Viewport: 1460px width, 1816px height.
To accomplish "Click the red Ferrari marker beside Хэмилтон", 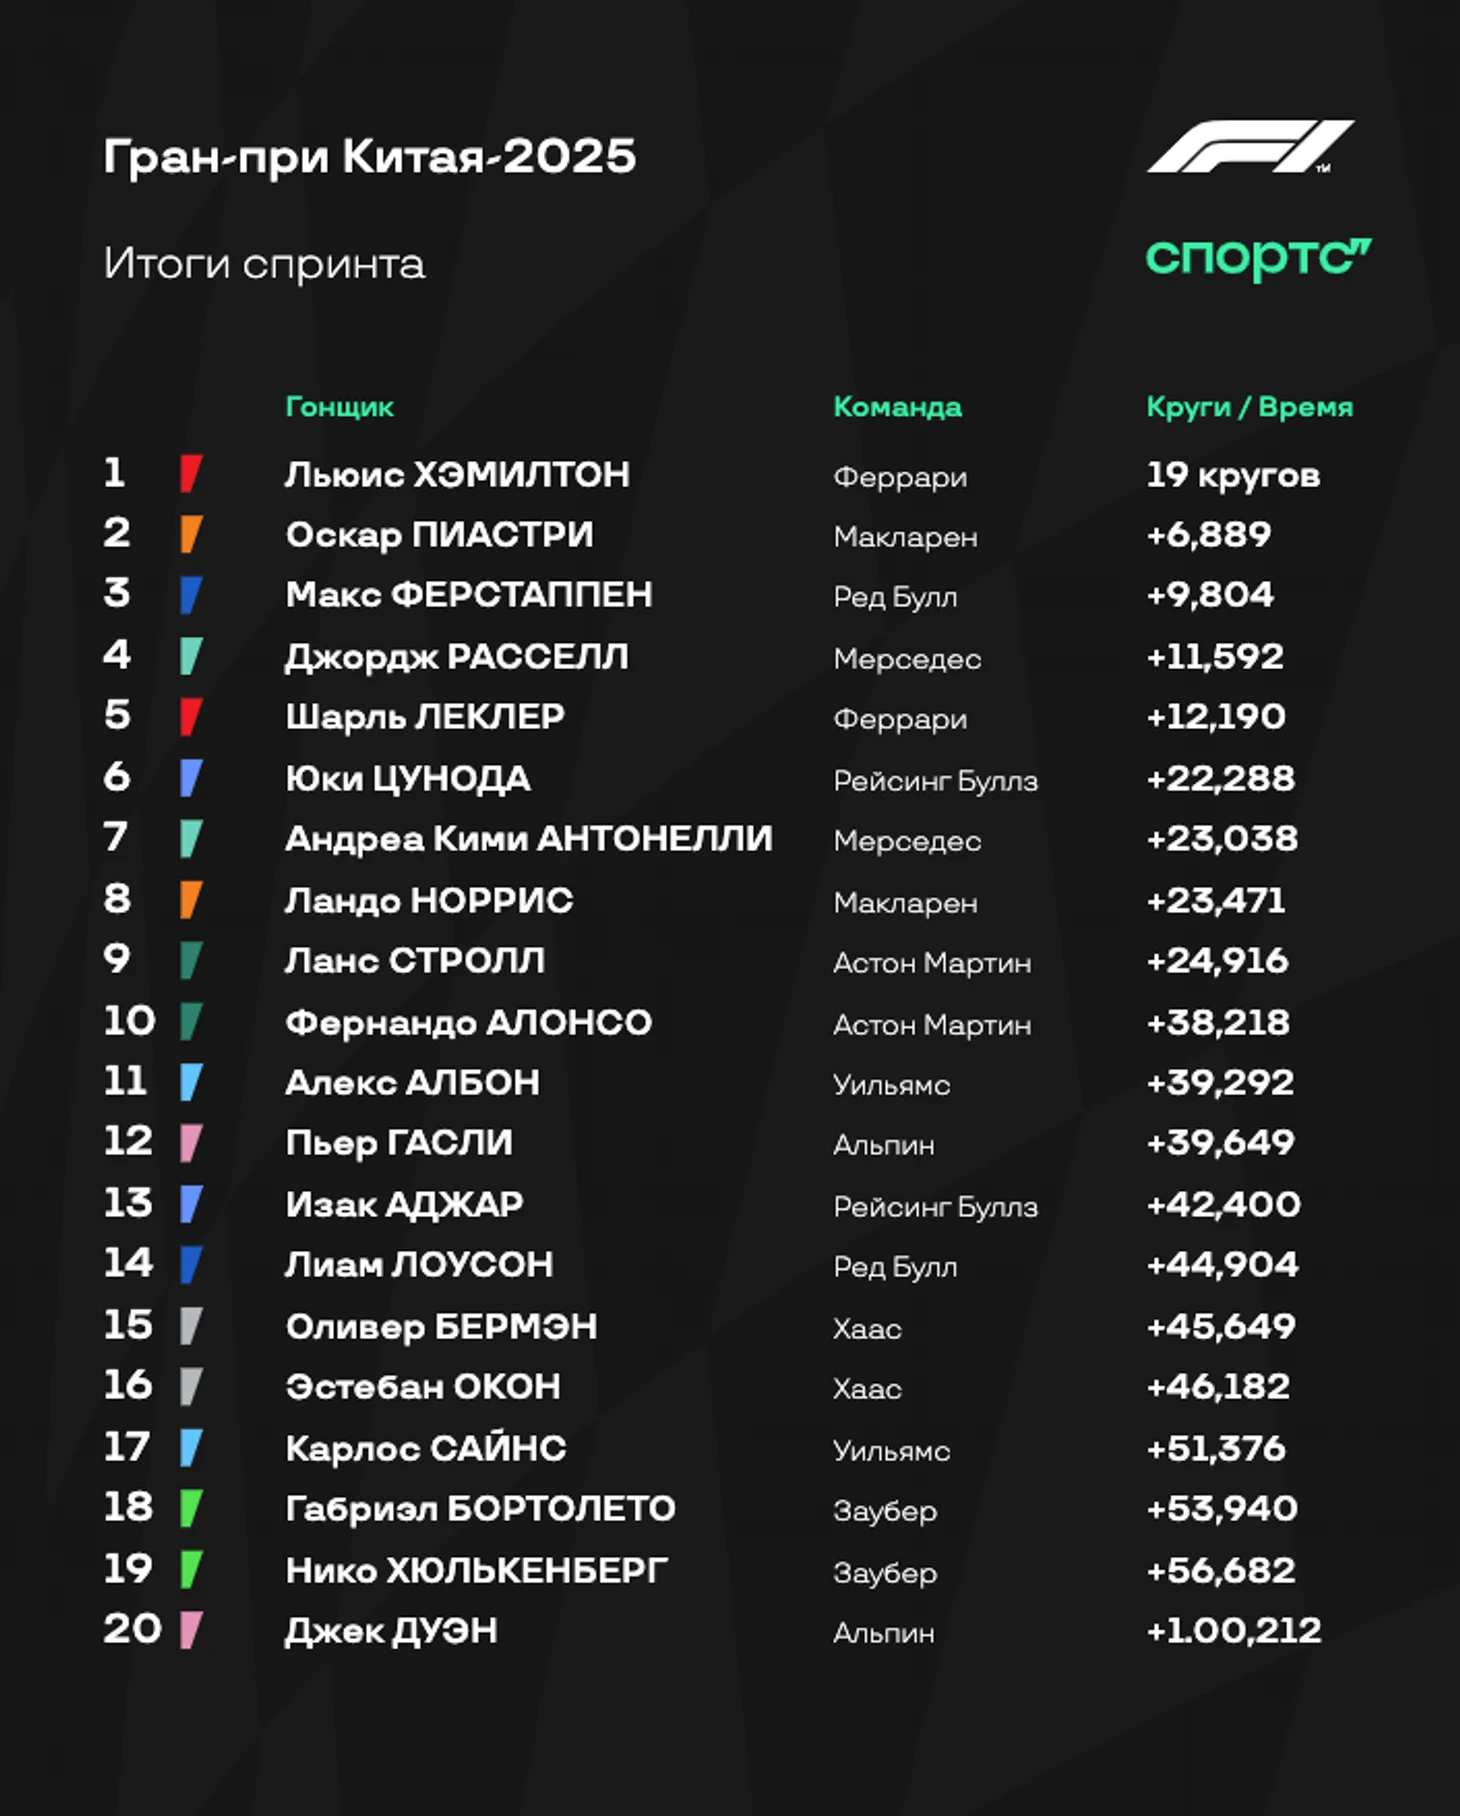I will (191, 474).
